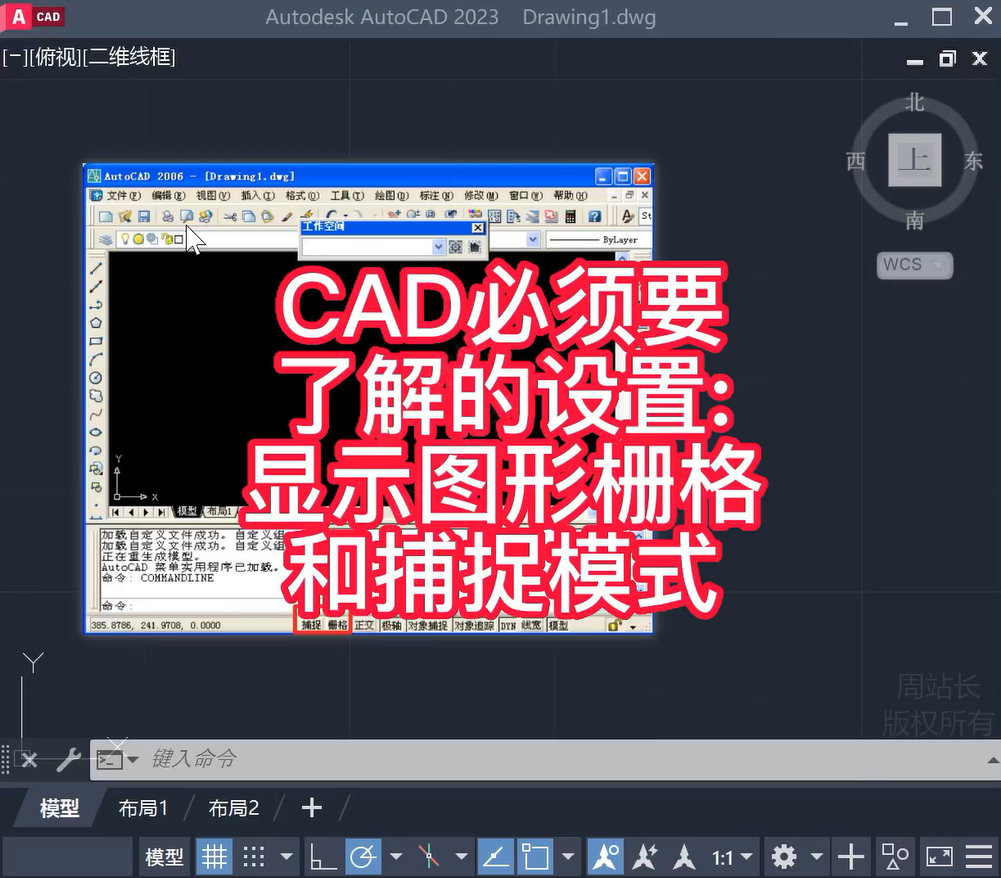Image resolution: width=1001 pixels, height=878 pixels.
Task: Click the isolate objects icon
Action: click(894, 857)
